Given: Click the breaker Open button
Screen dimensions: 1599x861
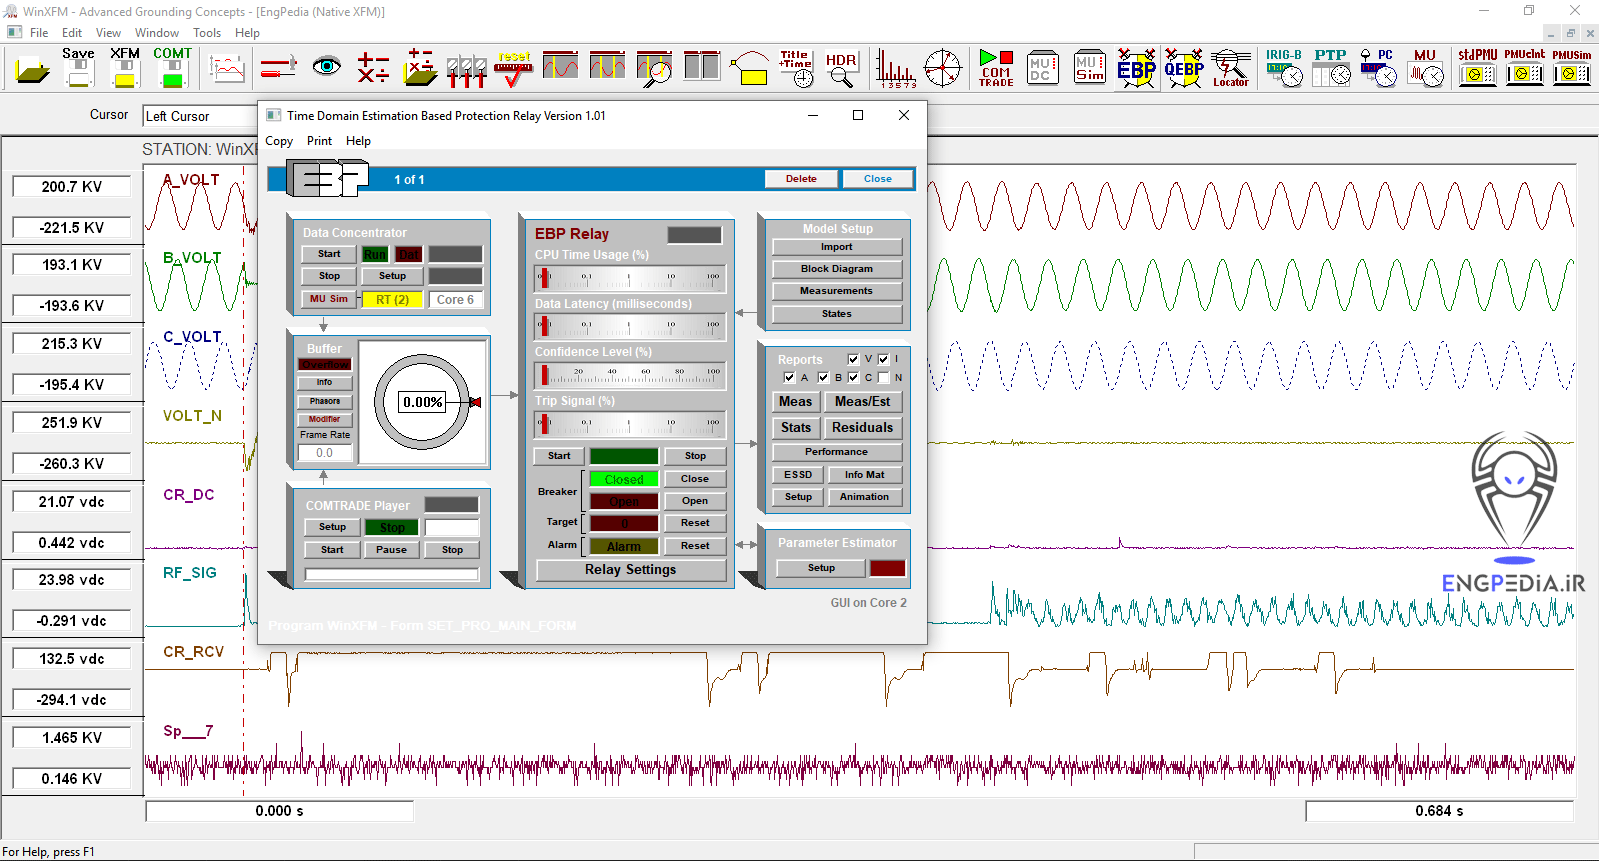Looking at the screenshot, I should (695, 501).
